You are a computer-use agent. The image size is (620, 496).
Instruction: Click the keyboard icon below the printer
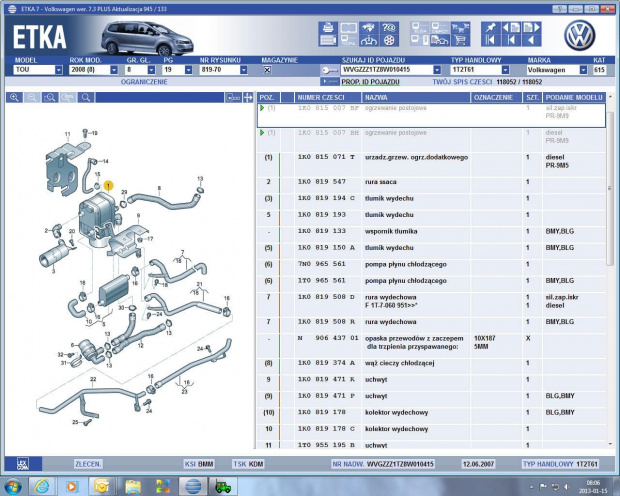[328, 40]
